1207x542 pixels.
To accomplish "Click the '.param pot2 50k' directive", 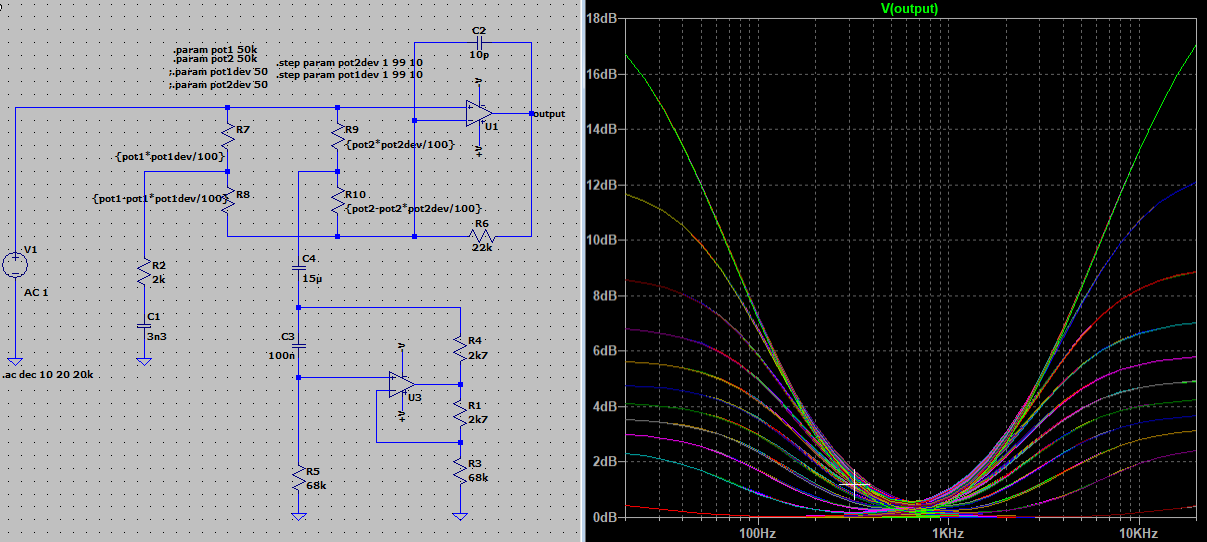I will 216,59.
